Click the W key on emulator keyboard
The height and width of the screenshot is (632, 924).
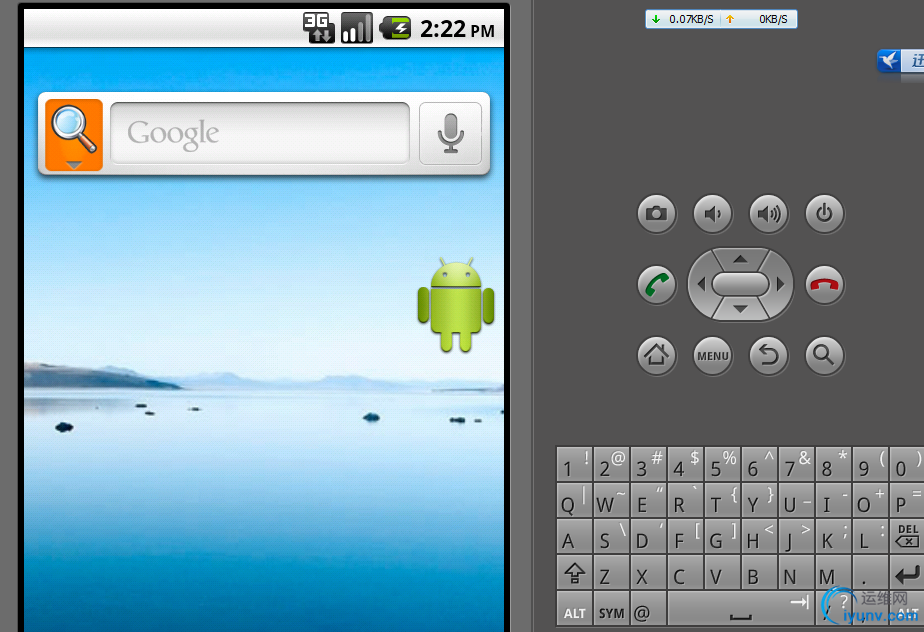(612, 501)
